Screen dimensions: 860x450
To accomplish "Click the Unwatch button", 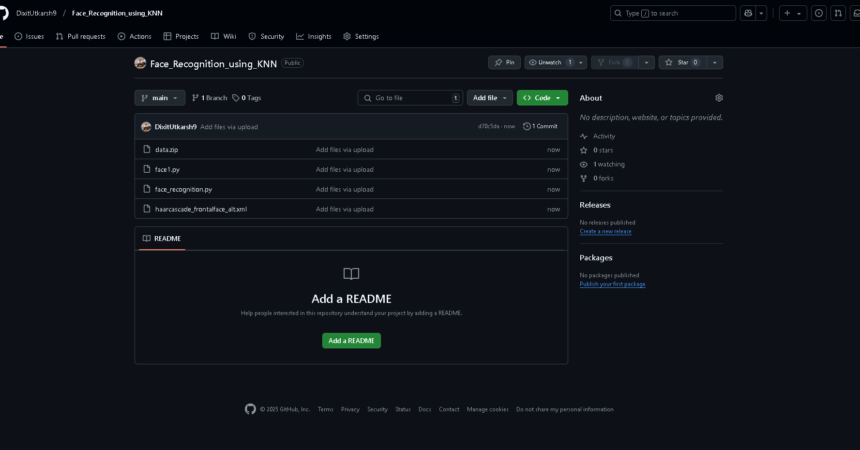I will tap(550, 63).
